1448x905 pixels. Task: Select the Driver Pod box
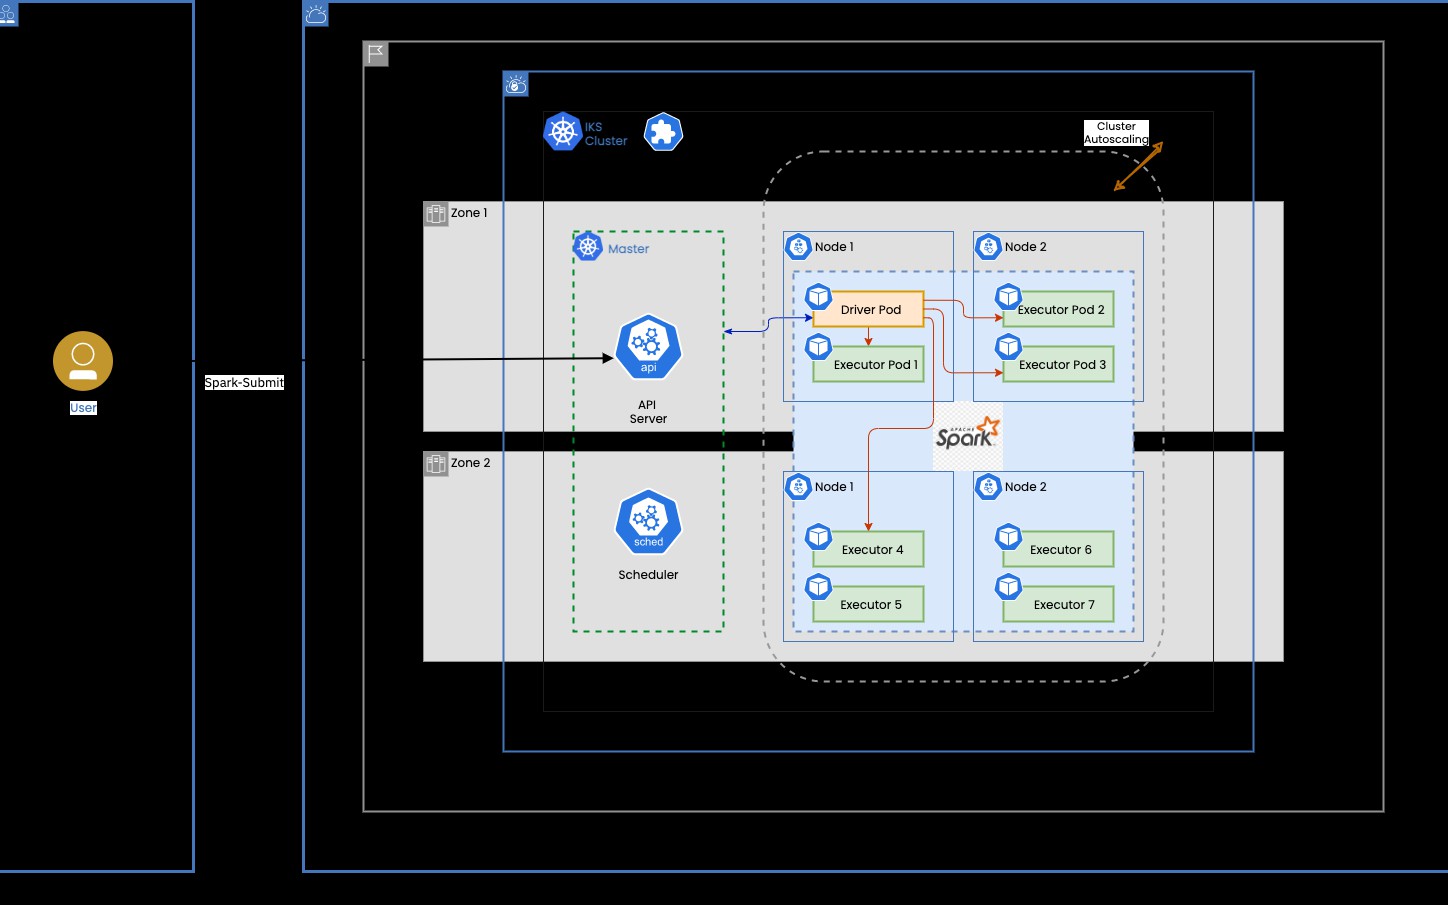[870, 310]
